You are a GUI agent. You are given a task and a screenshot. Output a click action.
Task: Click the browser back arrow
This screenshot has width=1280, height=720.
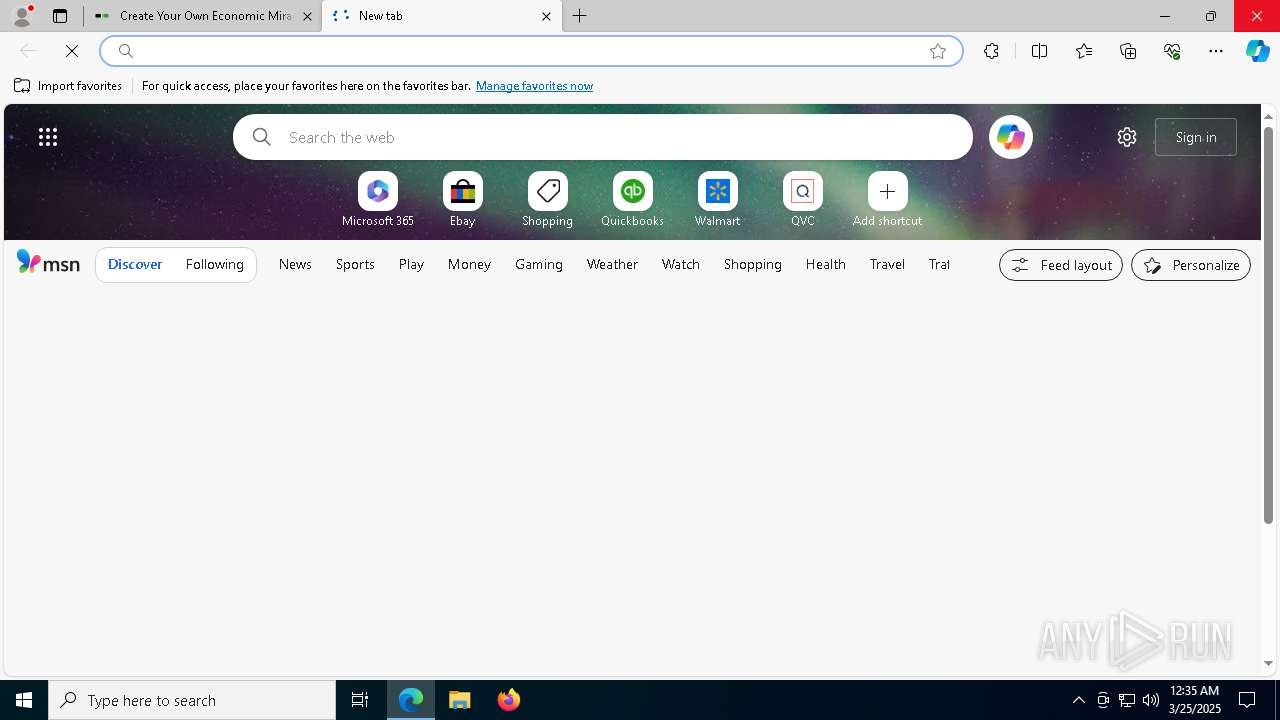(28, 51)
